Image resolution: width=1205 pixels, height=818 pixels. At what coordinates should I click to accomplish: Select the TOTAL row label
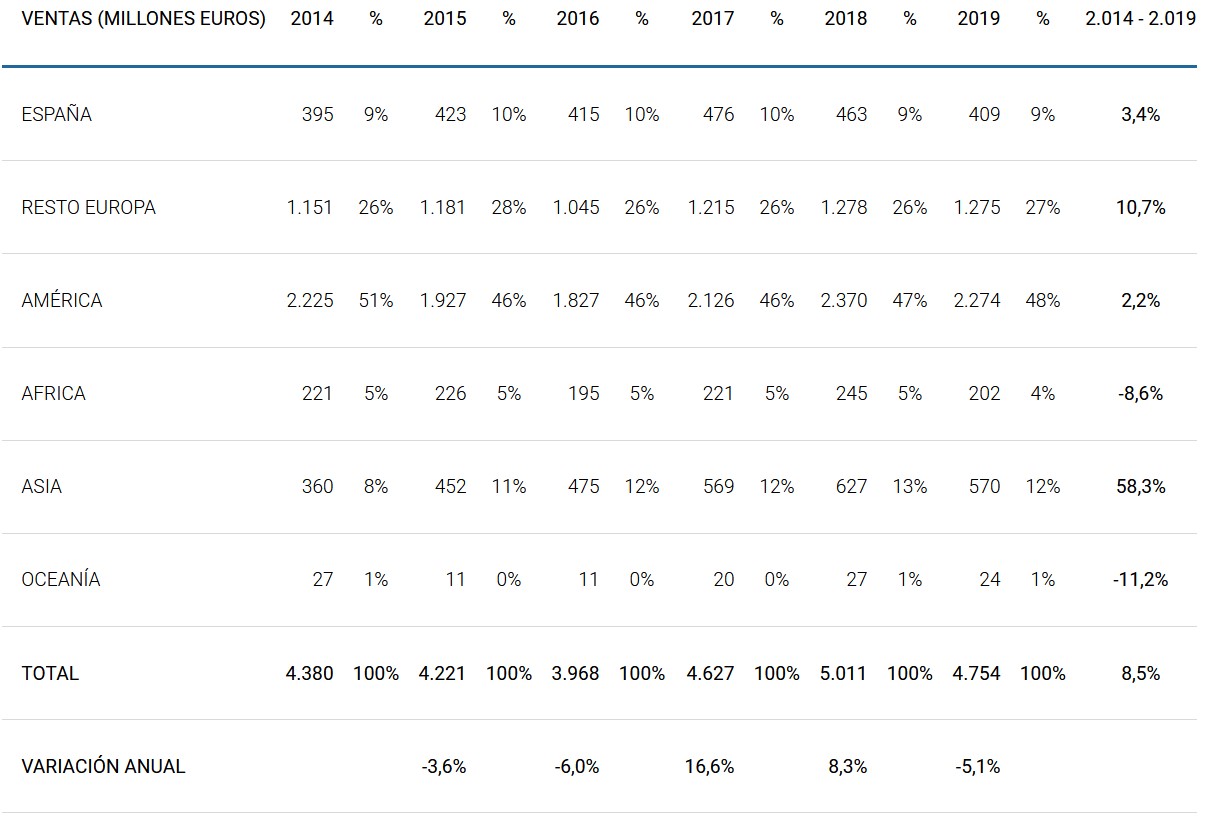pos(50,673)
